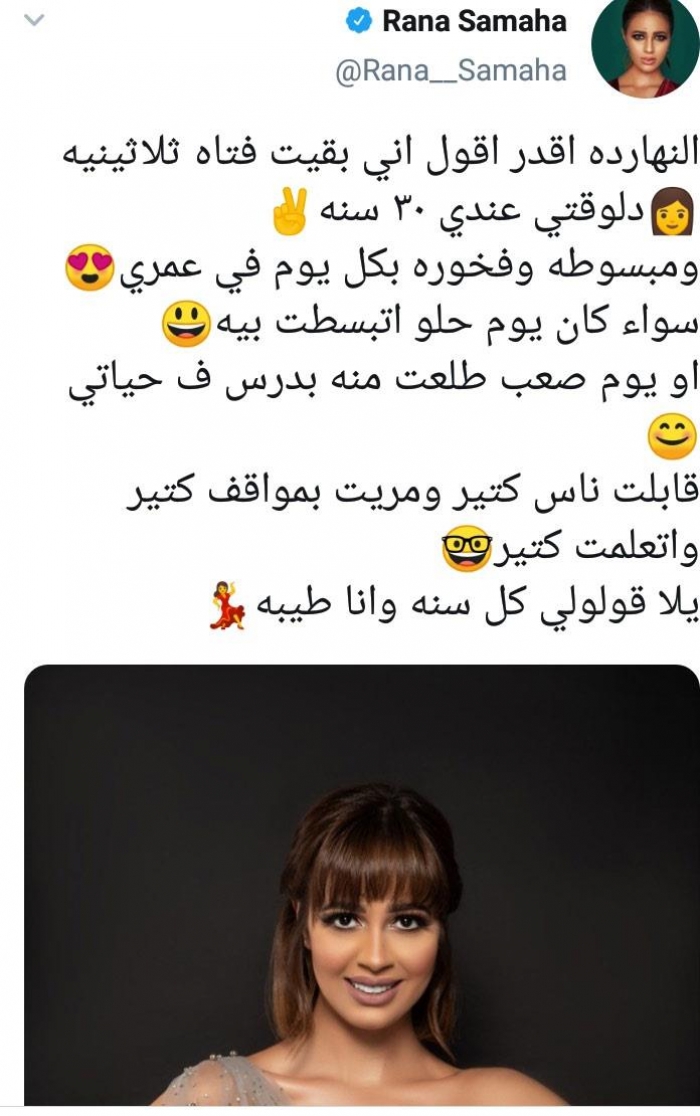The height and width of the screenshot is (1116, 700).
Task: Open Rana Samaha's profile picture
Action: point(645,47)
